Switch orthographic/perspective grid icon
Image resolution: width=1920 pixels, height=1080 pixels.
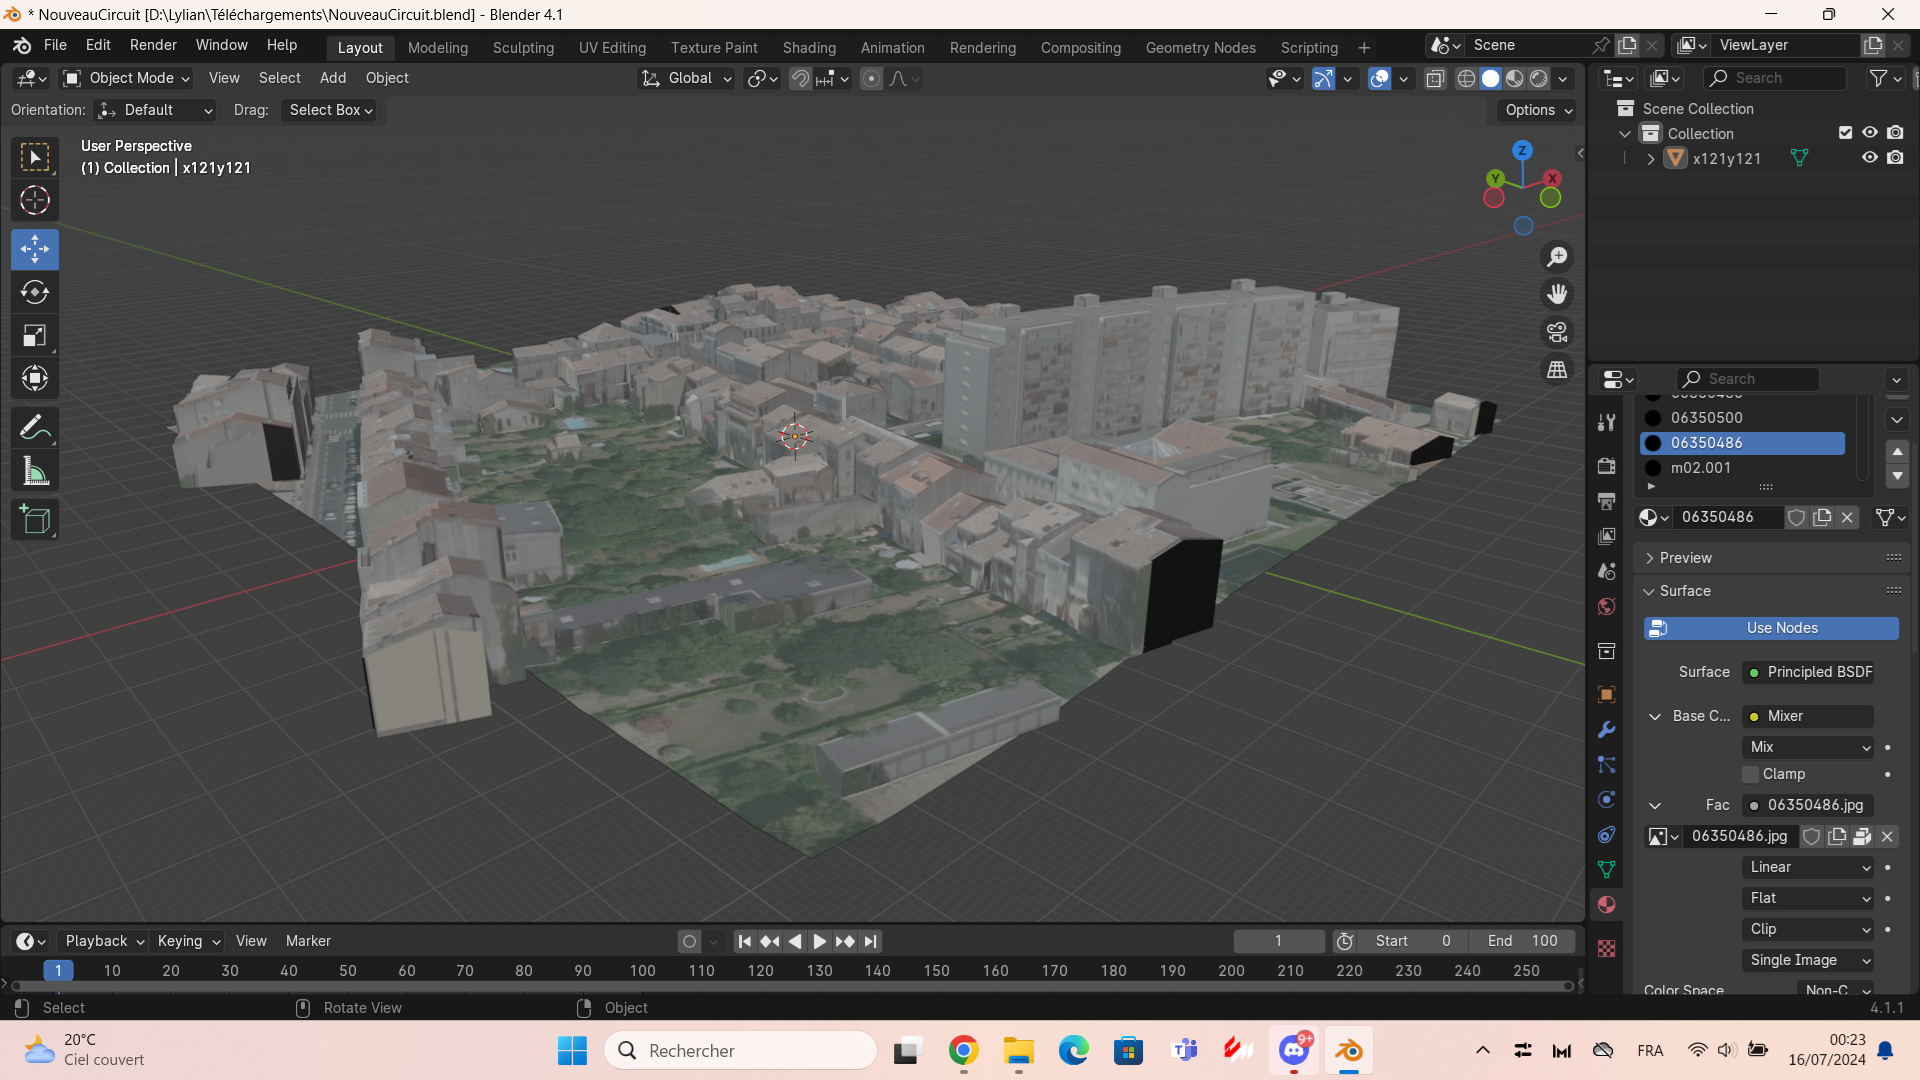tap(1557, 370)
